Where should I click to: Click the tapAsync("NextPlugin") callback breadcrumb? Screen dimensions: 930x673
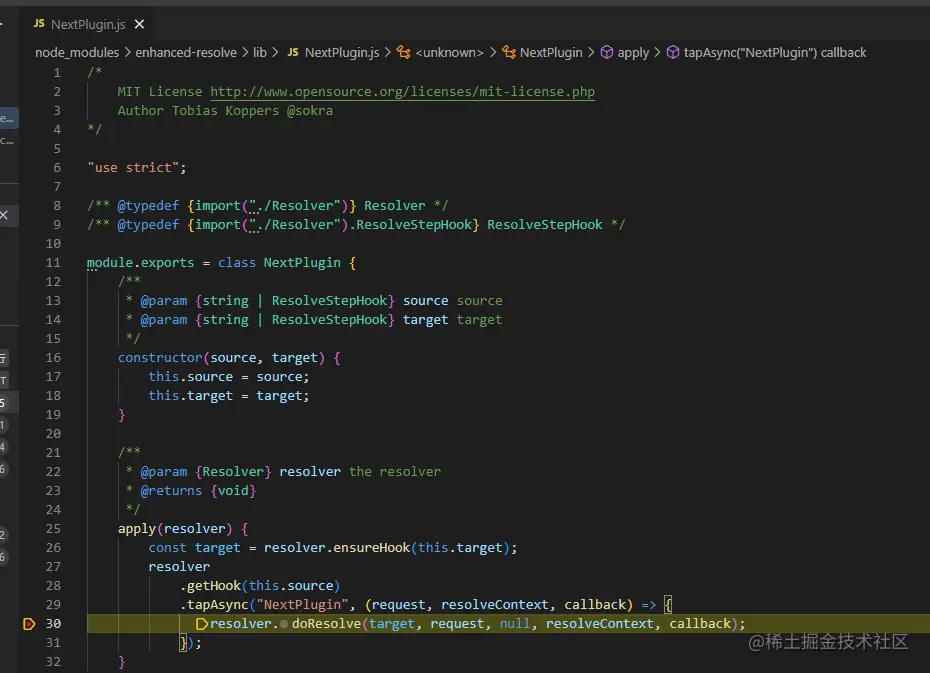pyautogui.click(x=775, y=53)
